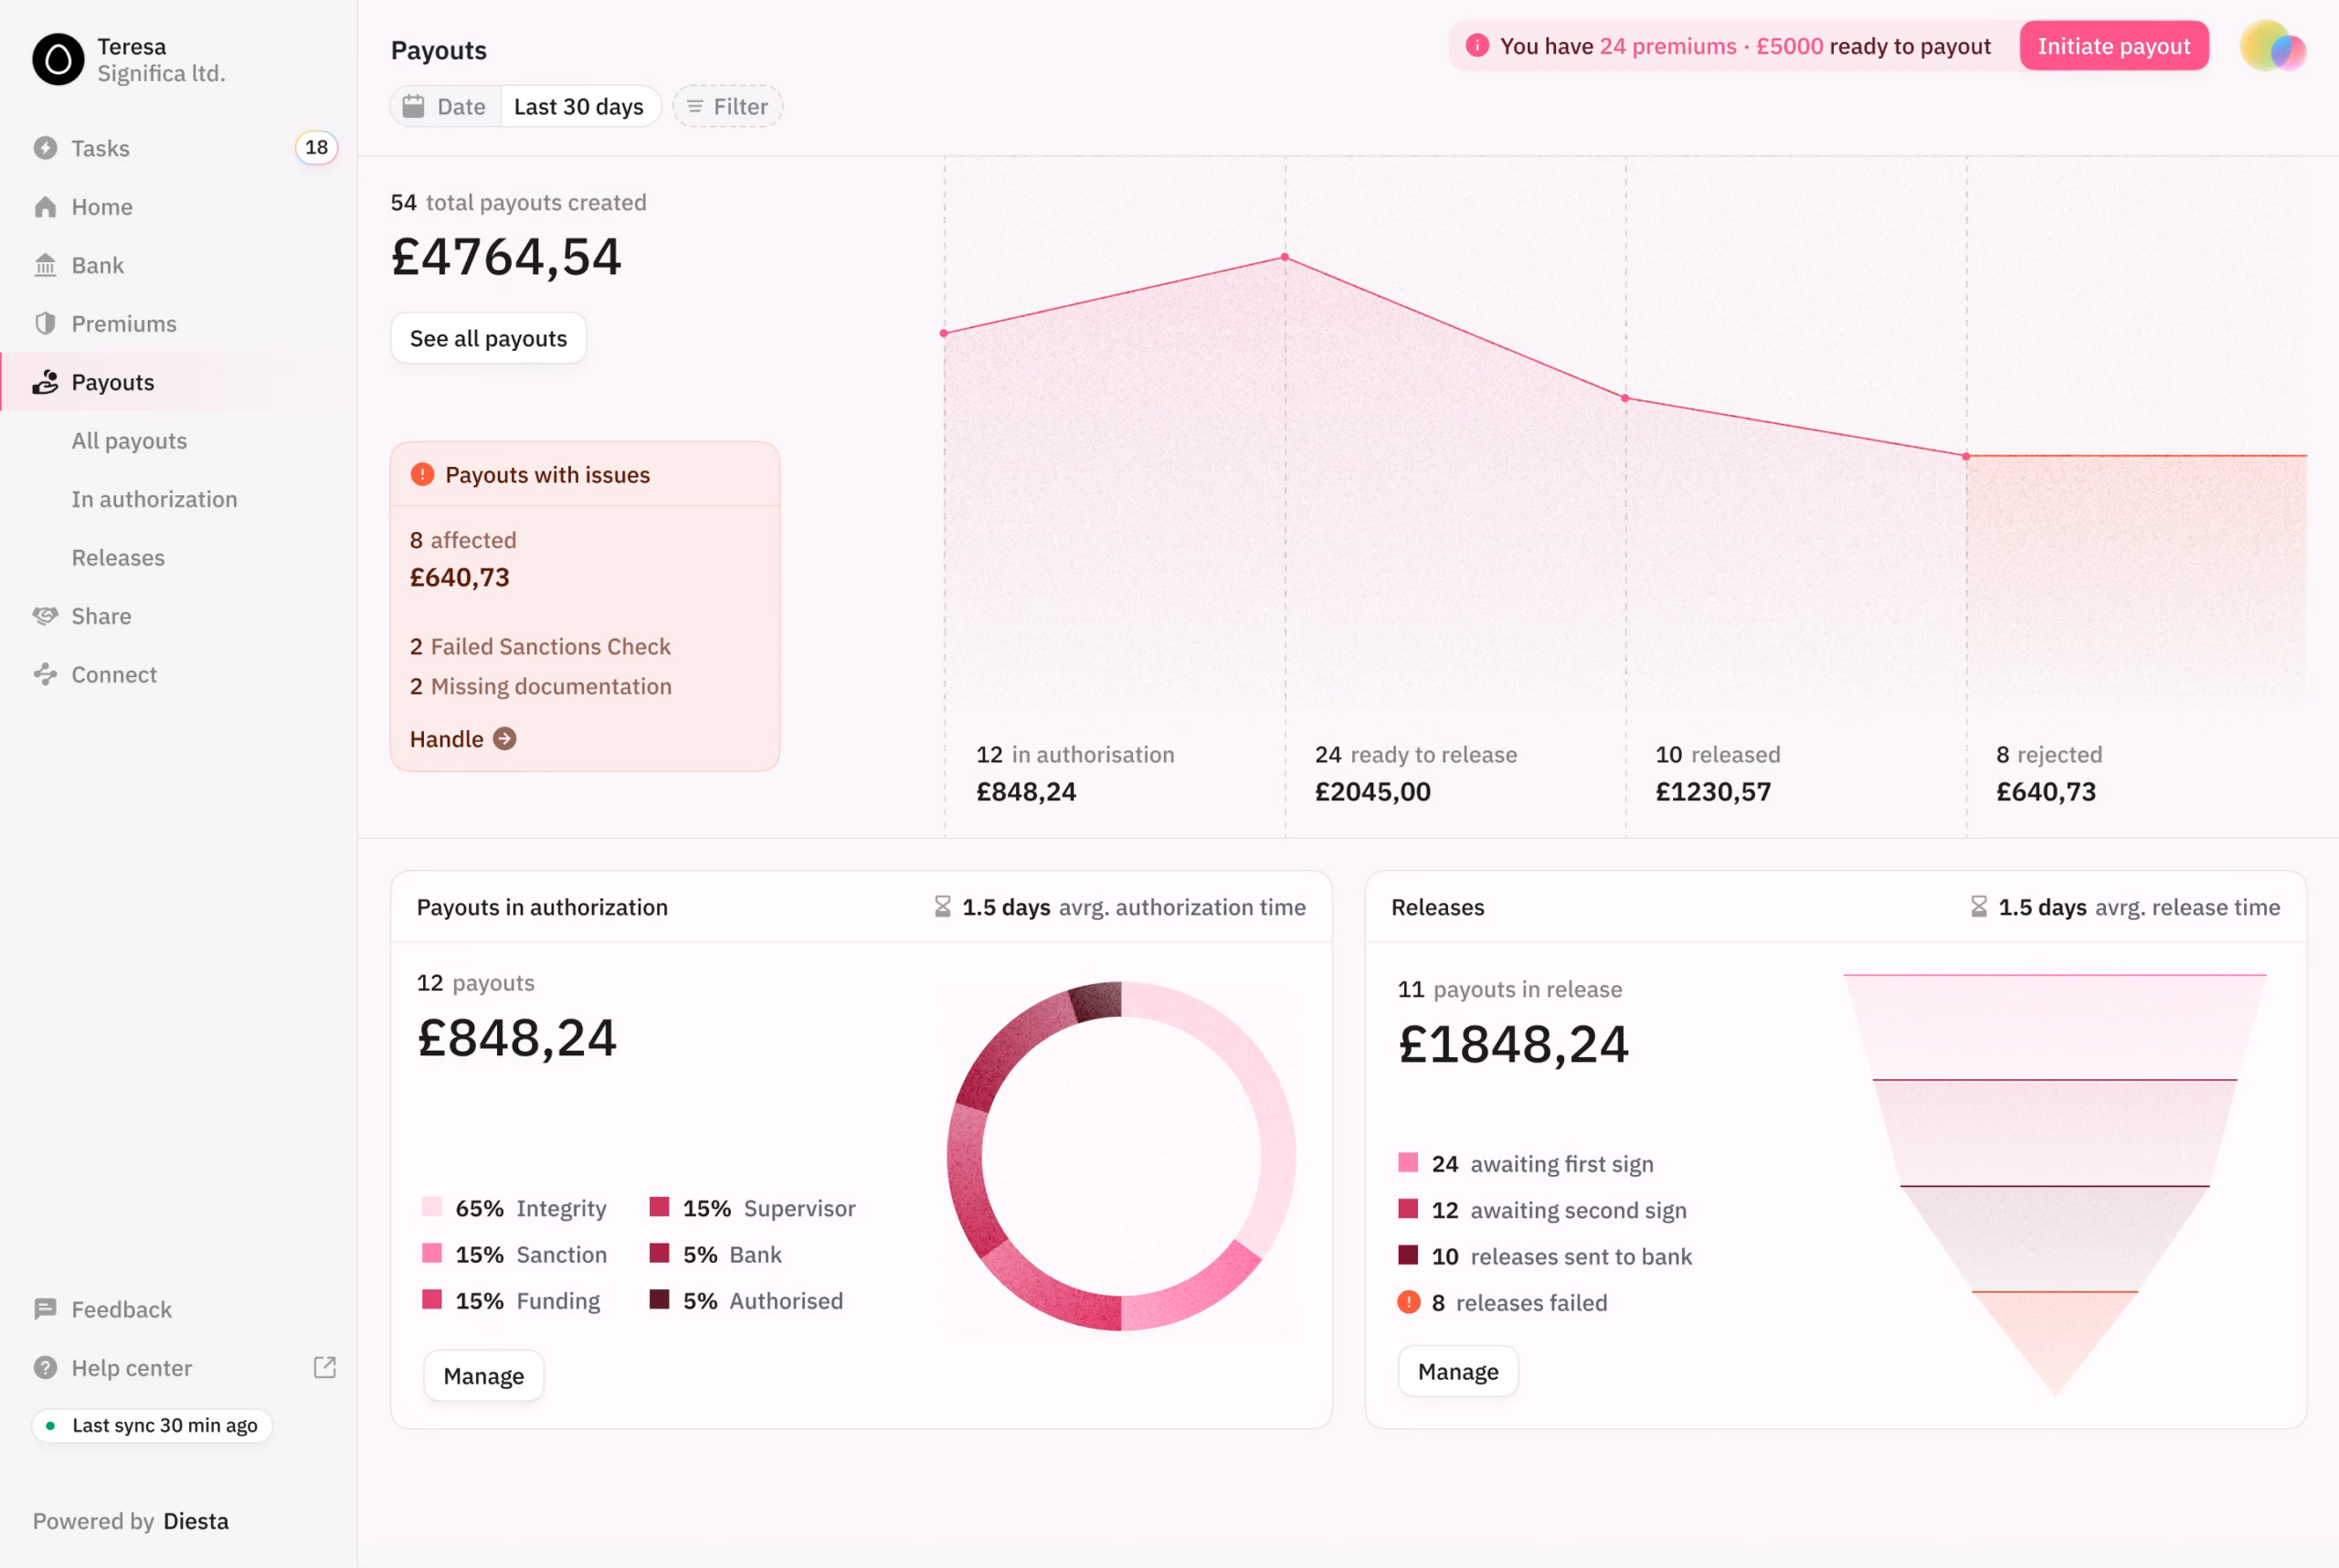Click the user avatar in top right
This screenshot has width=2339, height=1568.
(2273, 46)
